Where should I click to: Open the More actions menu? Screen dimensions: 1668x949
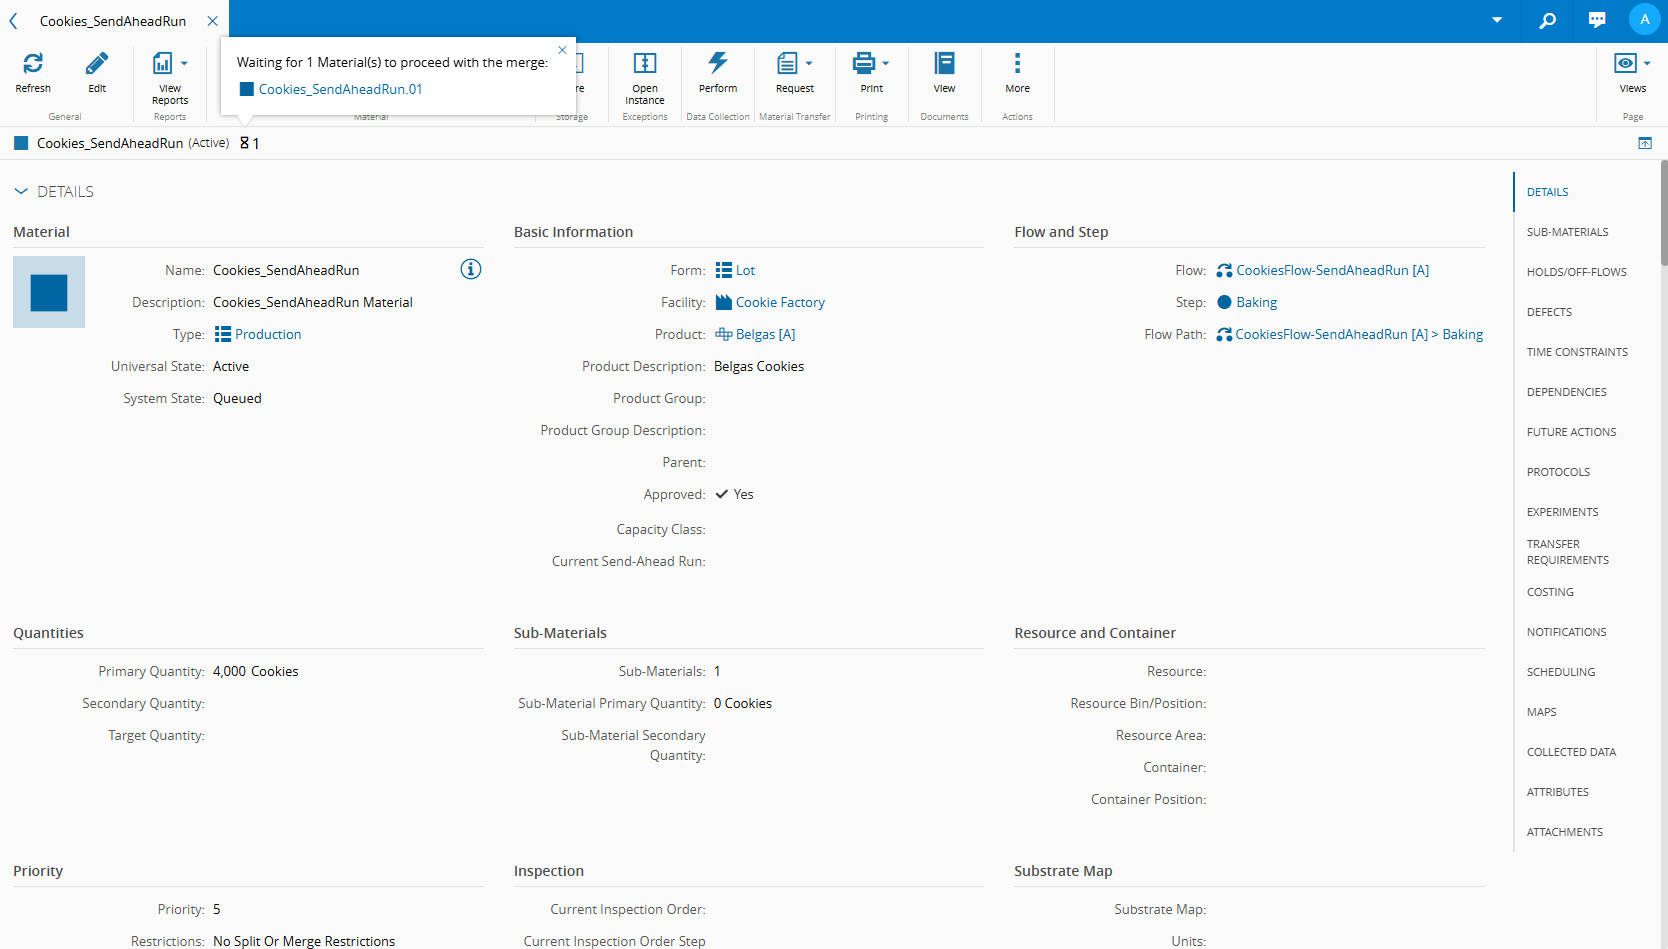coord(1017,63)
